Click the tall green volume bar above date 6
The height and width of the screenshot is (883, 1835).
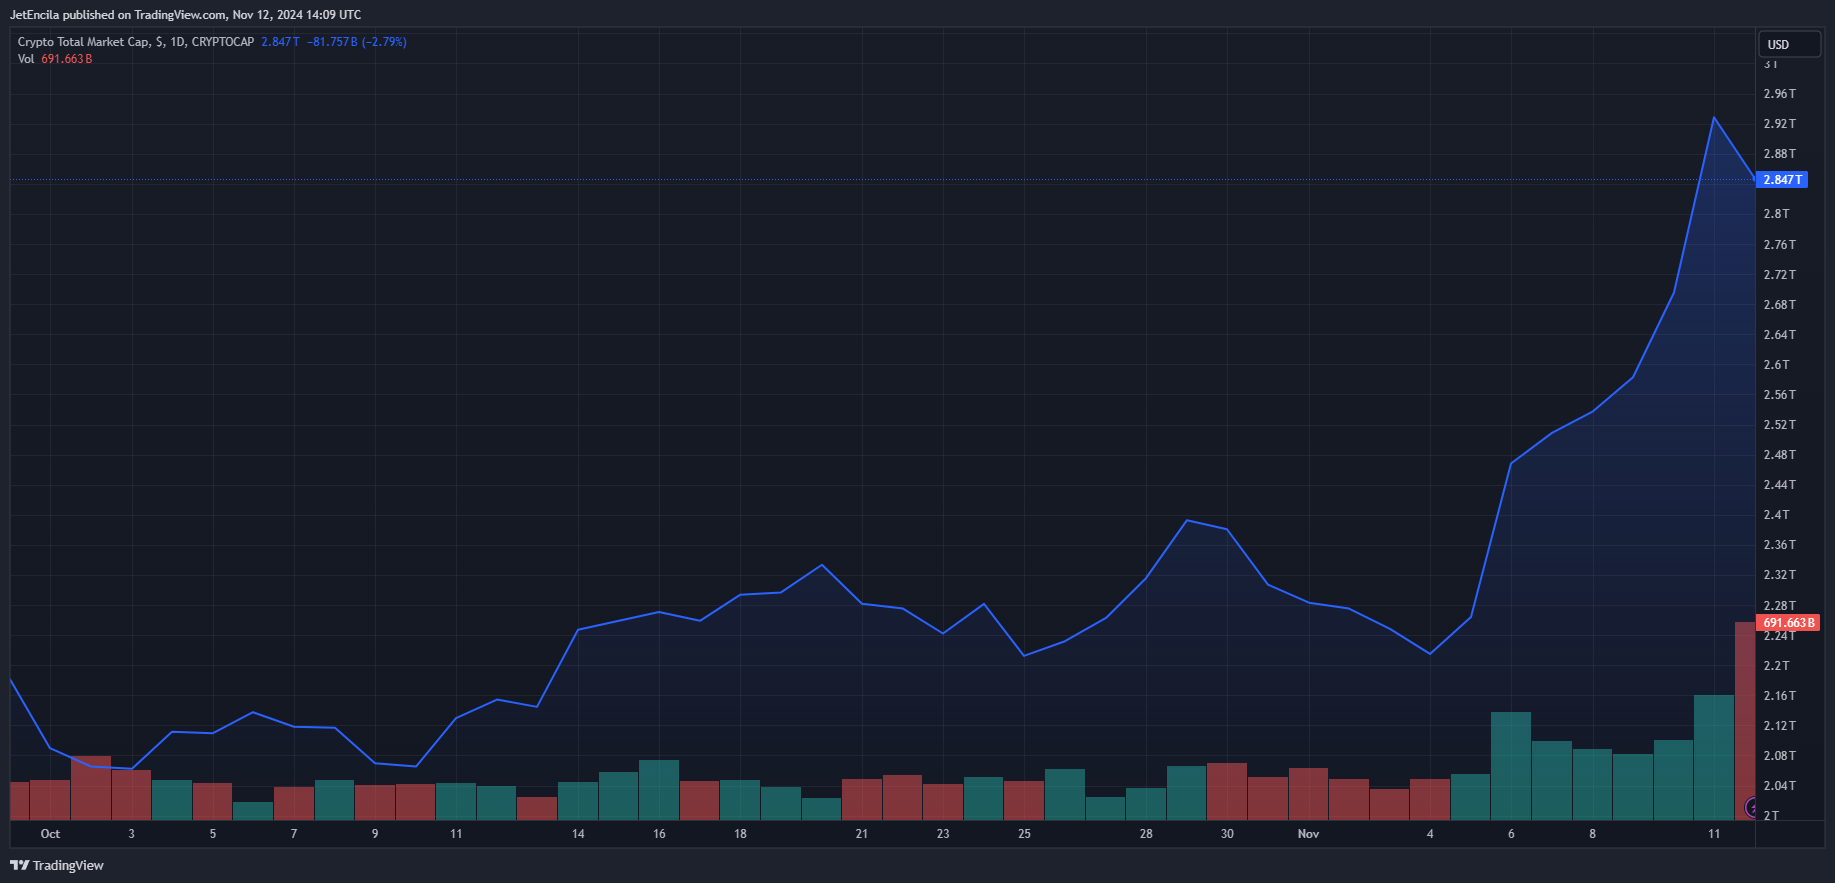[x=1511, y=765]
